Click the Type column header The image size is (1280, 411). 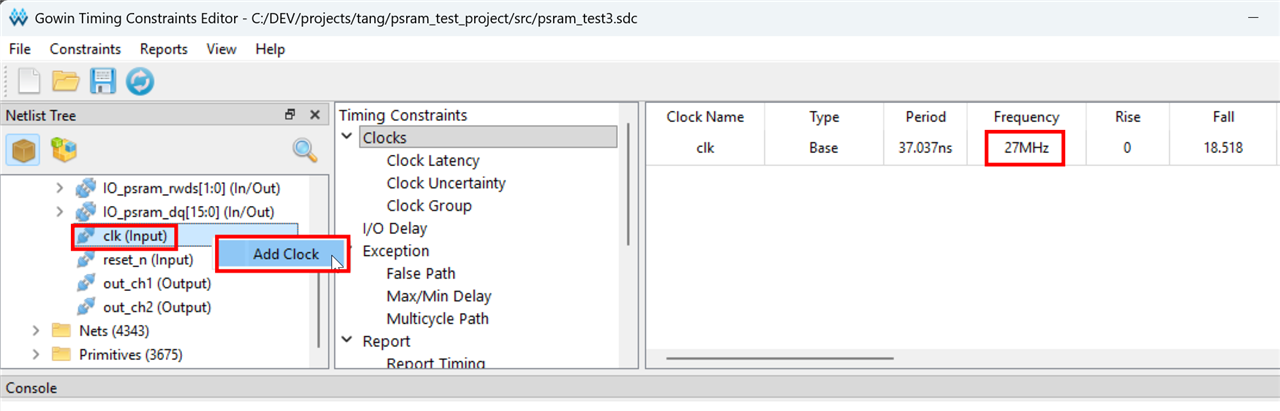click(x=824, y=117)
